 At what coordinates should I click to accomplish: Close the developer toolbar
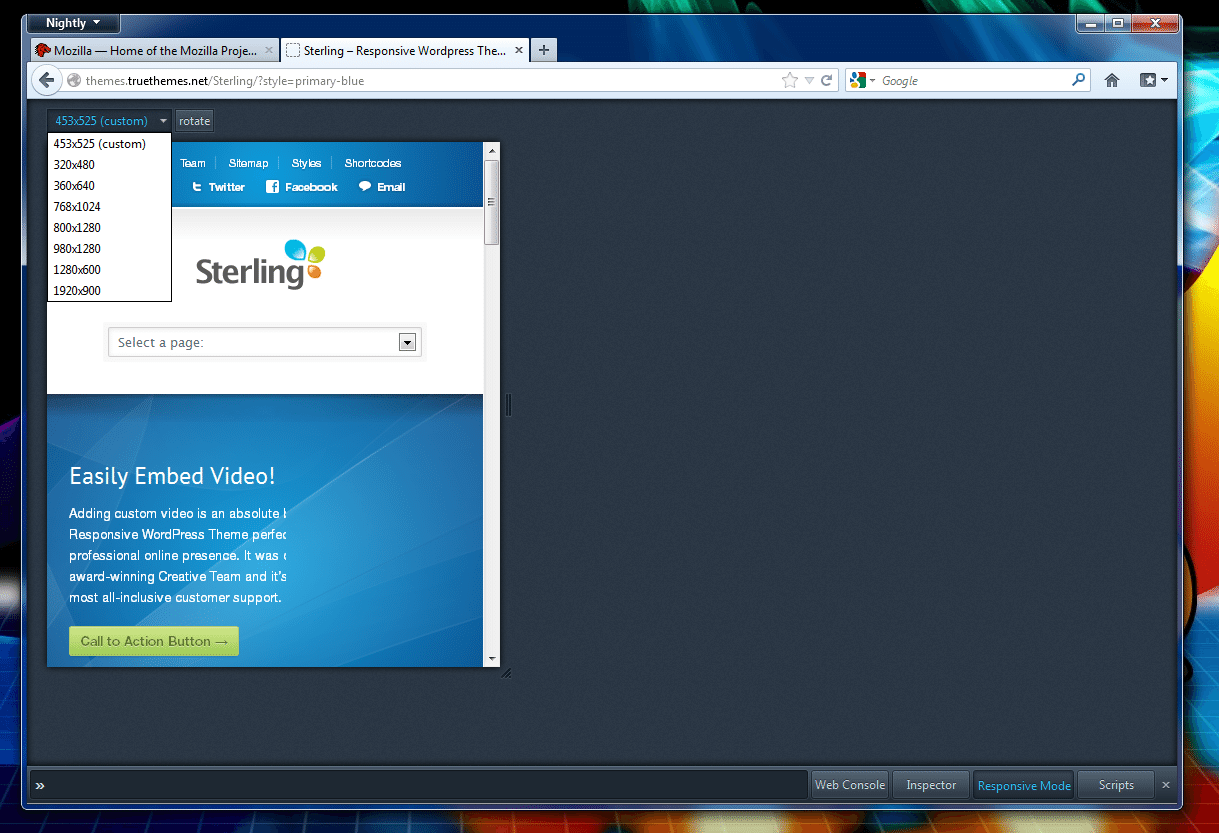(1165, 785)
